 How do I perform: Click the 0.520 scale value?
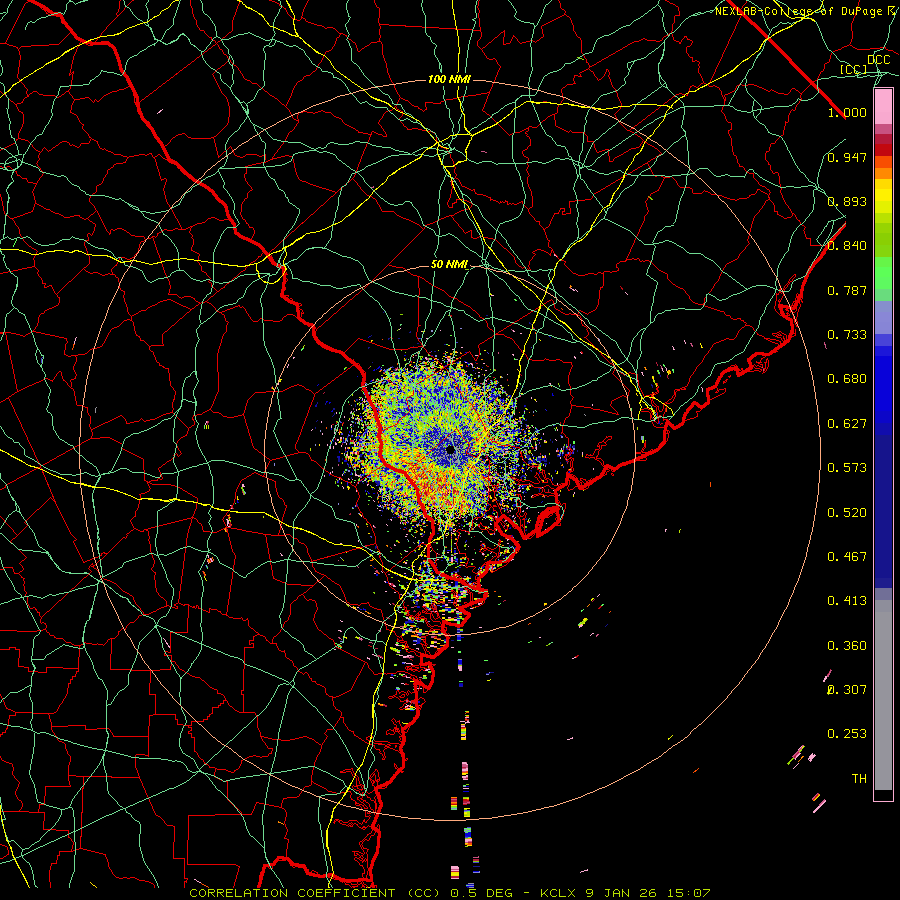click(847, 513)
